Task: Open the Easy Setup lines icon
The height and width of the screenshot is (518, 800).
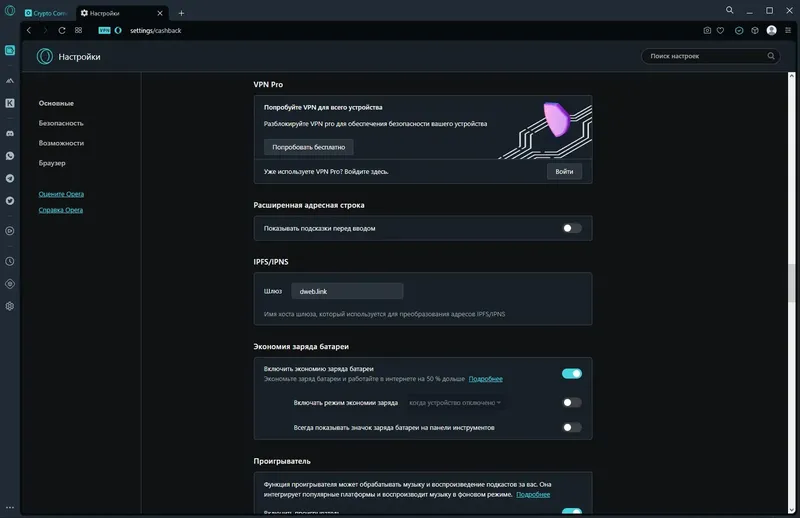Action: [788, 31]
